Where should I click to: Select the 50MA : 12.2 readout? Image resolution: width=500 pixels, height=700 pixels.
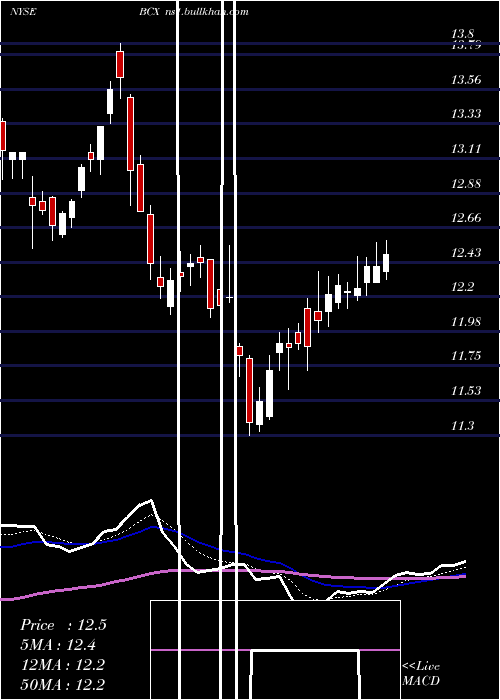[62, 685]
